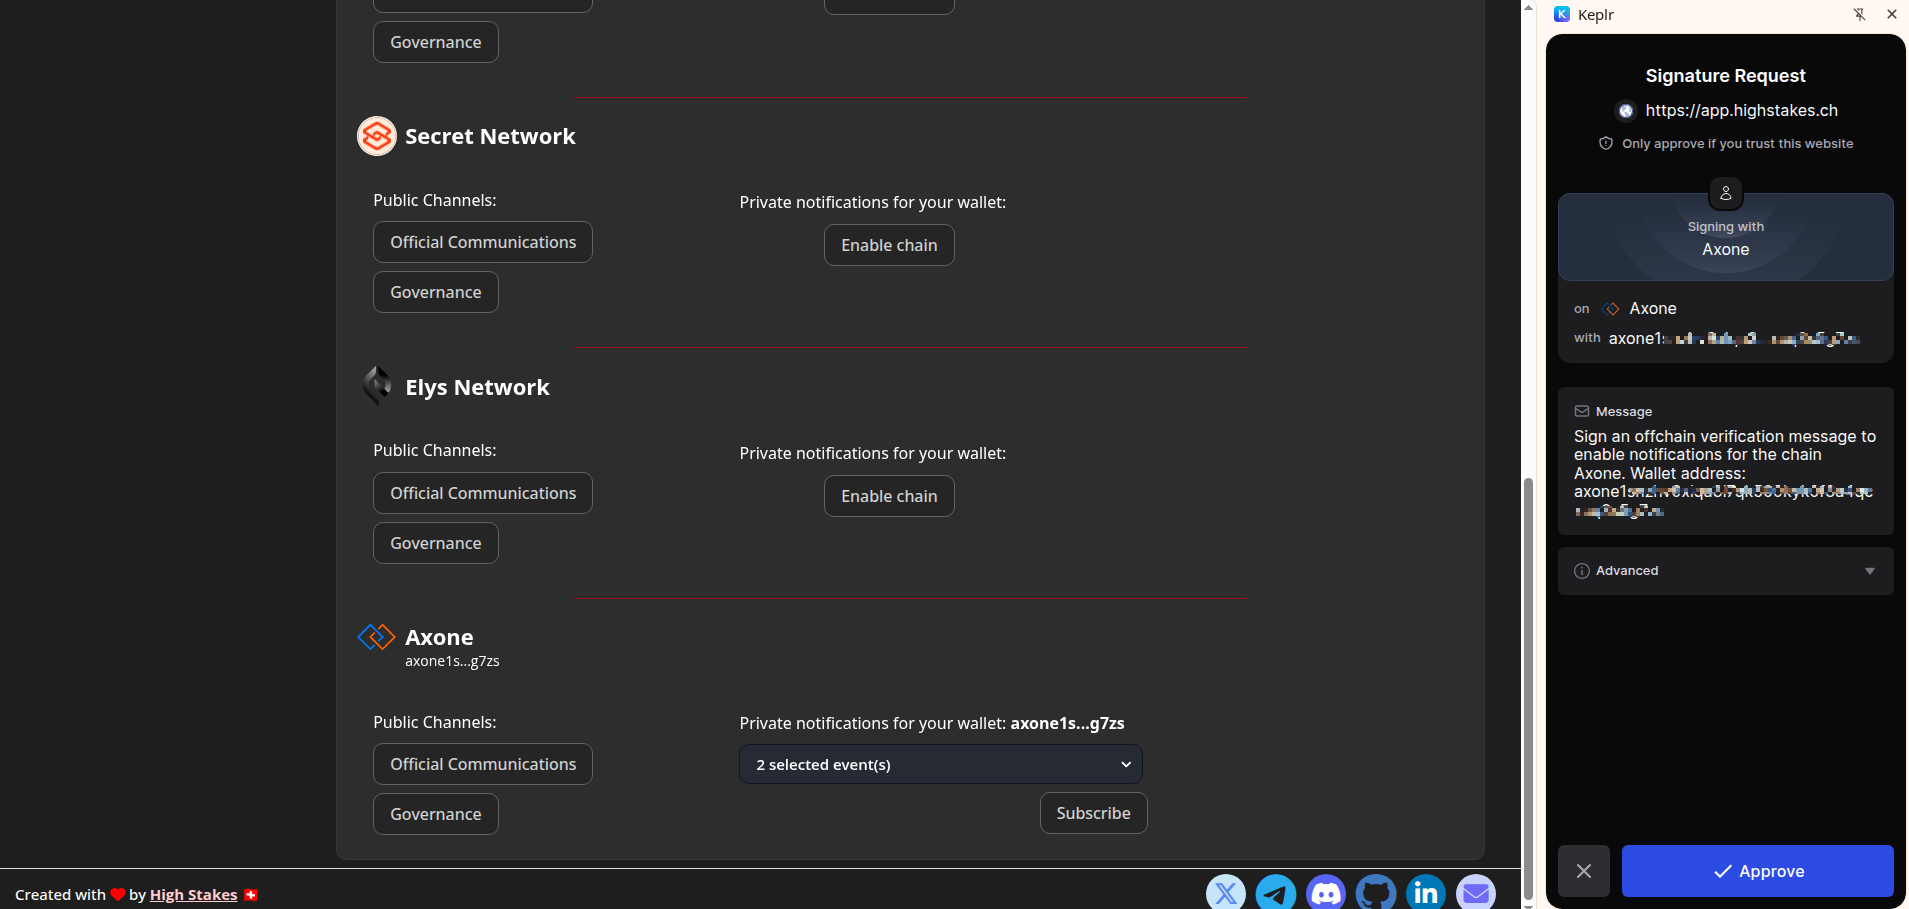The image size is (1909, 909).
Task: Open High Stakes Discord server icon
Action: [1325, 892]
